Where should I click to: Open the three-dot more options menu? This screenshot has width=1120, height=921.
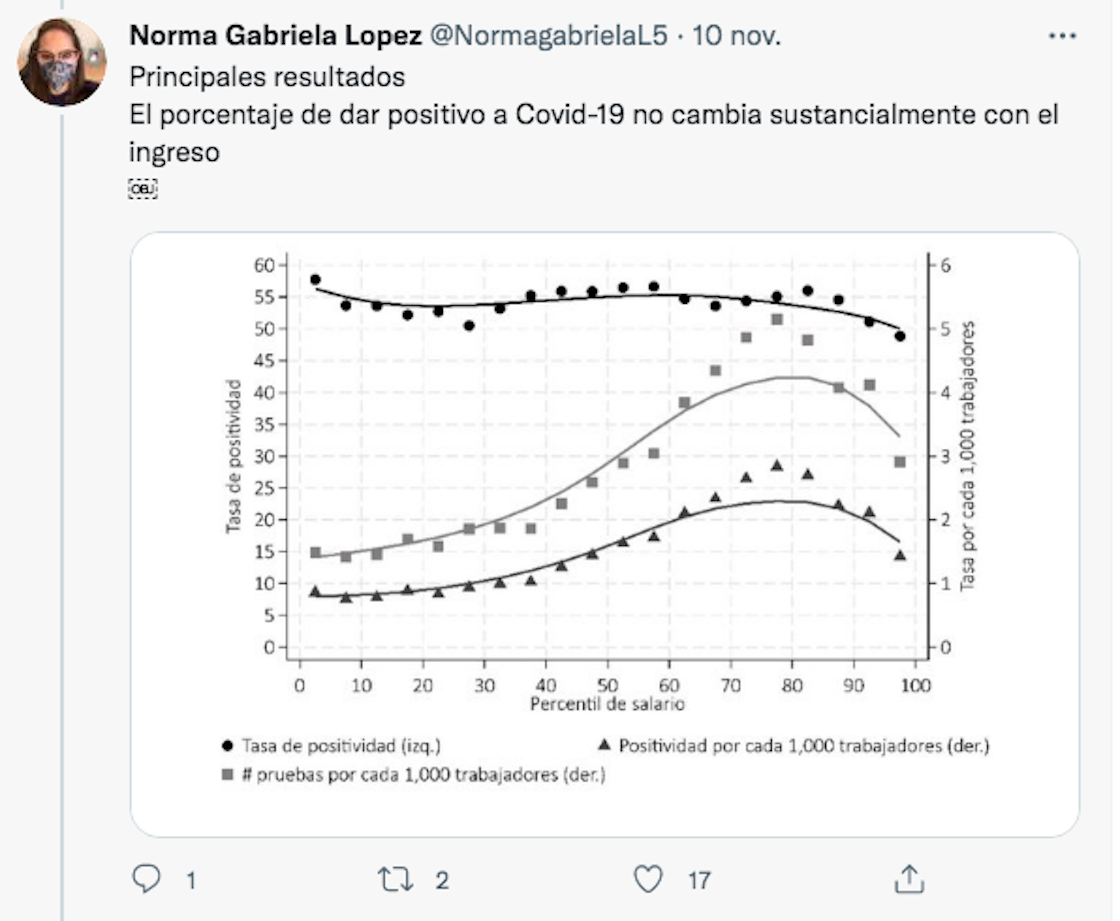[x=1062, y=36]
